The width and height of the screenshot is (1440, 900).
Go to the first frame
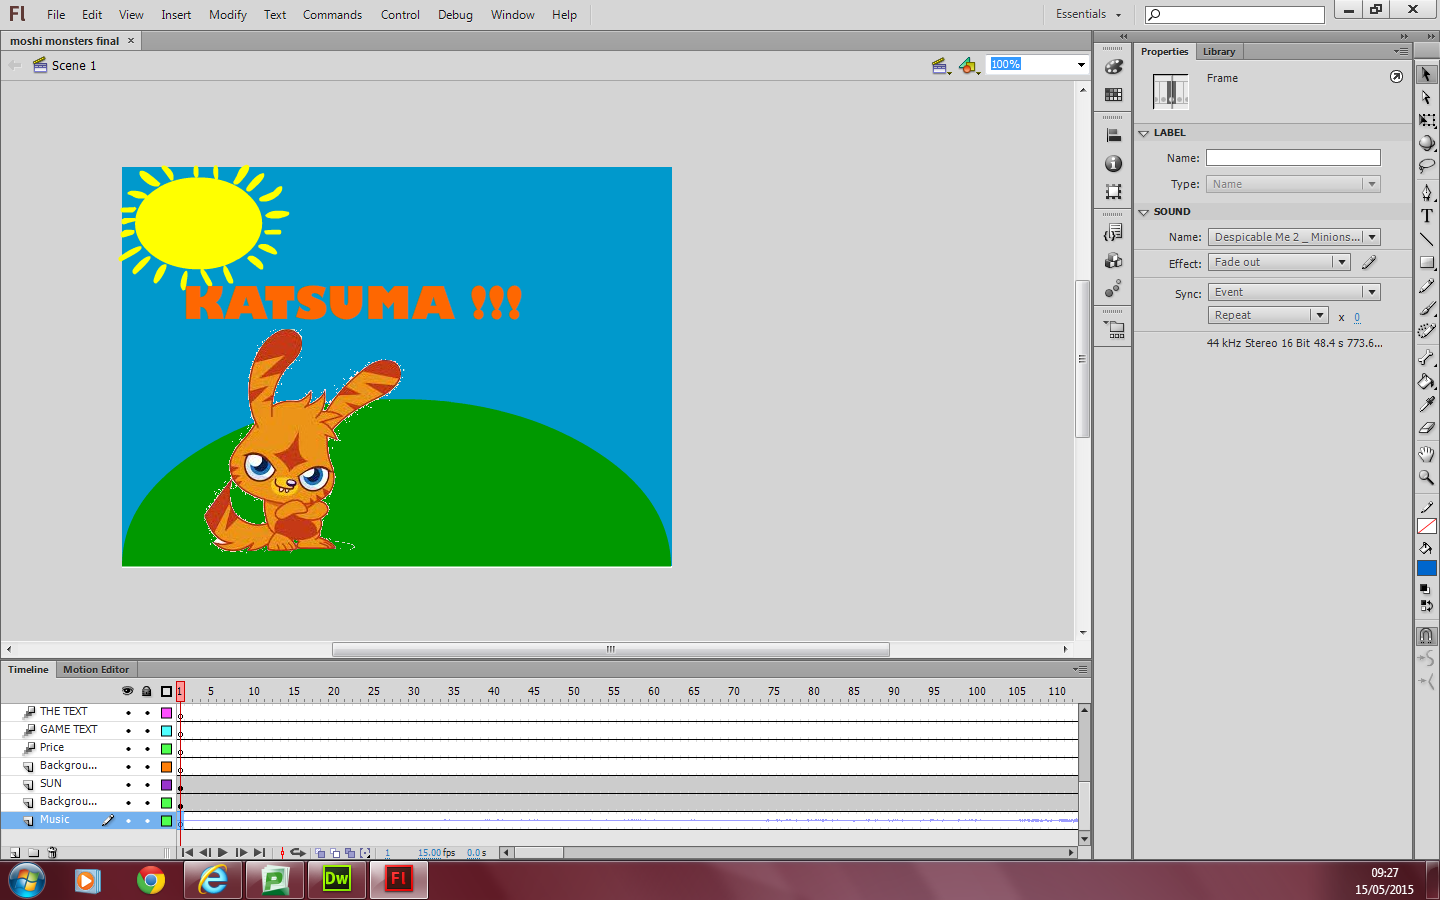187,853
